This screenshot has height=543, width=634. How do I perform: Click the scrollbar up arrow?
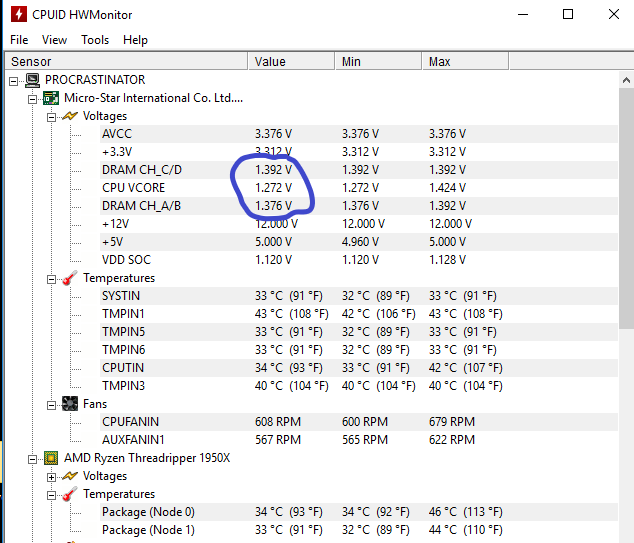pos(626,80)
